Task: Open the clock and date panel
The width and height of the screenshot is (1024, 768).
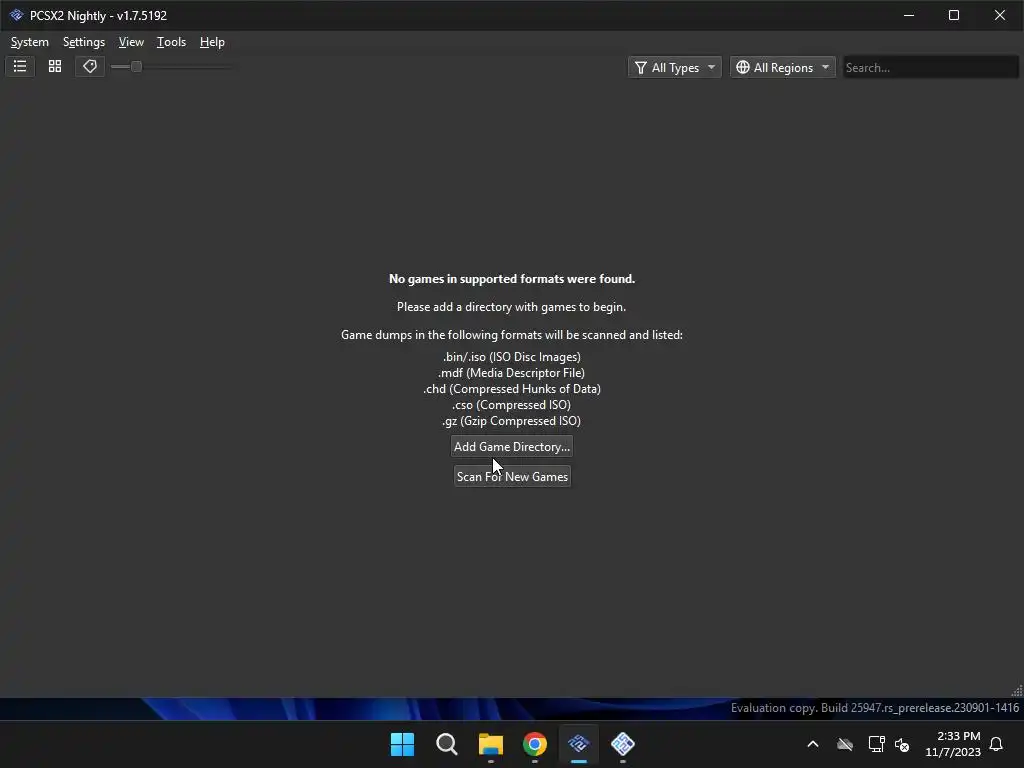Action: coord(953,744)
